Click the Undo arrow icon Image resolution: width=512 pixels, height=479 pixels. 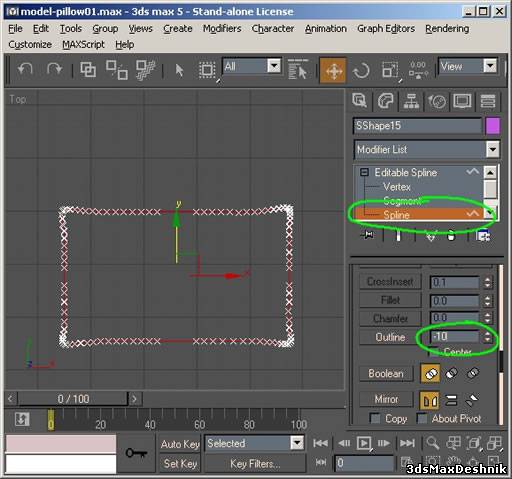(x=25, y=70)
